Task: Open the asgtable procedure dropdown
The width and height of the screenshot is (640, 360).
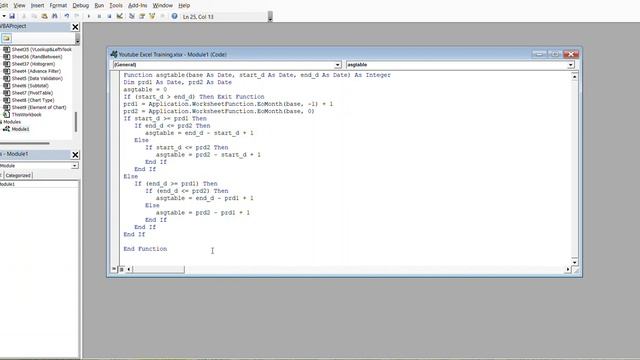Action: 571,65
